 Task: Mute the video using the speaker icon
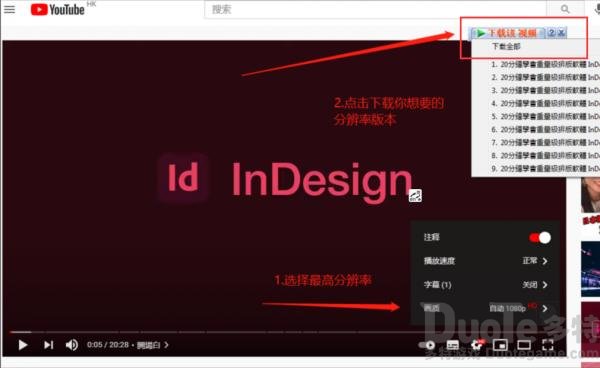pyautogui.click(x=72, y=345)
